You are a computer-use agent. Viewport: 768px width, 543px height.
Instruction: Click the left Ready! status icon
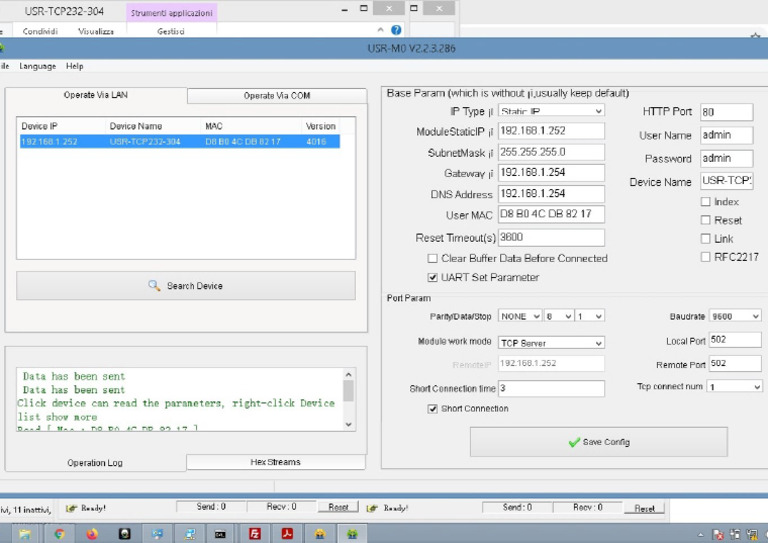pyautogui.click(x=71, y=508)
